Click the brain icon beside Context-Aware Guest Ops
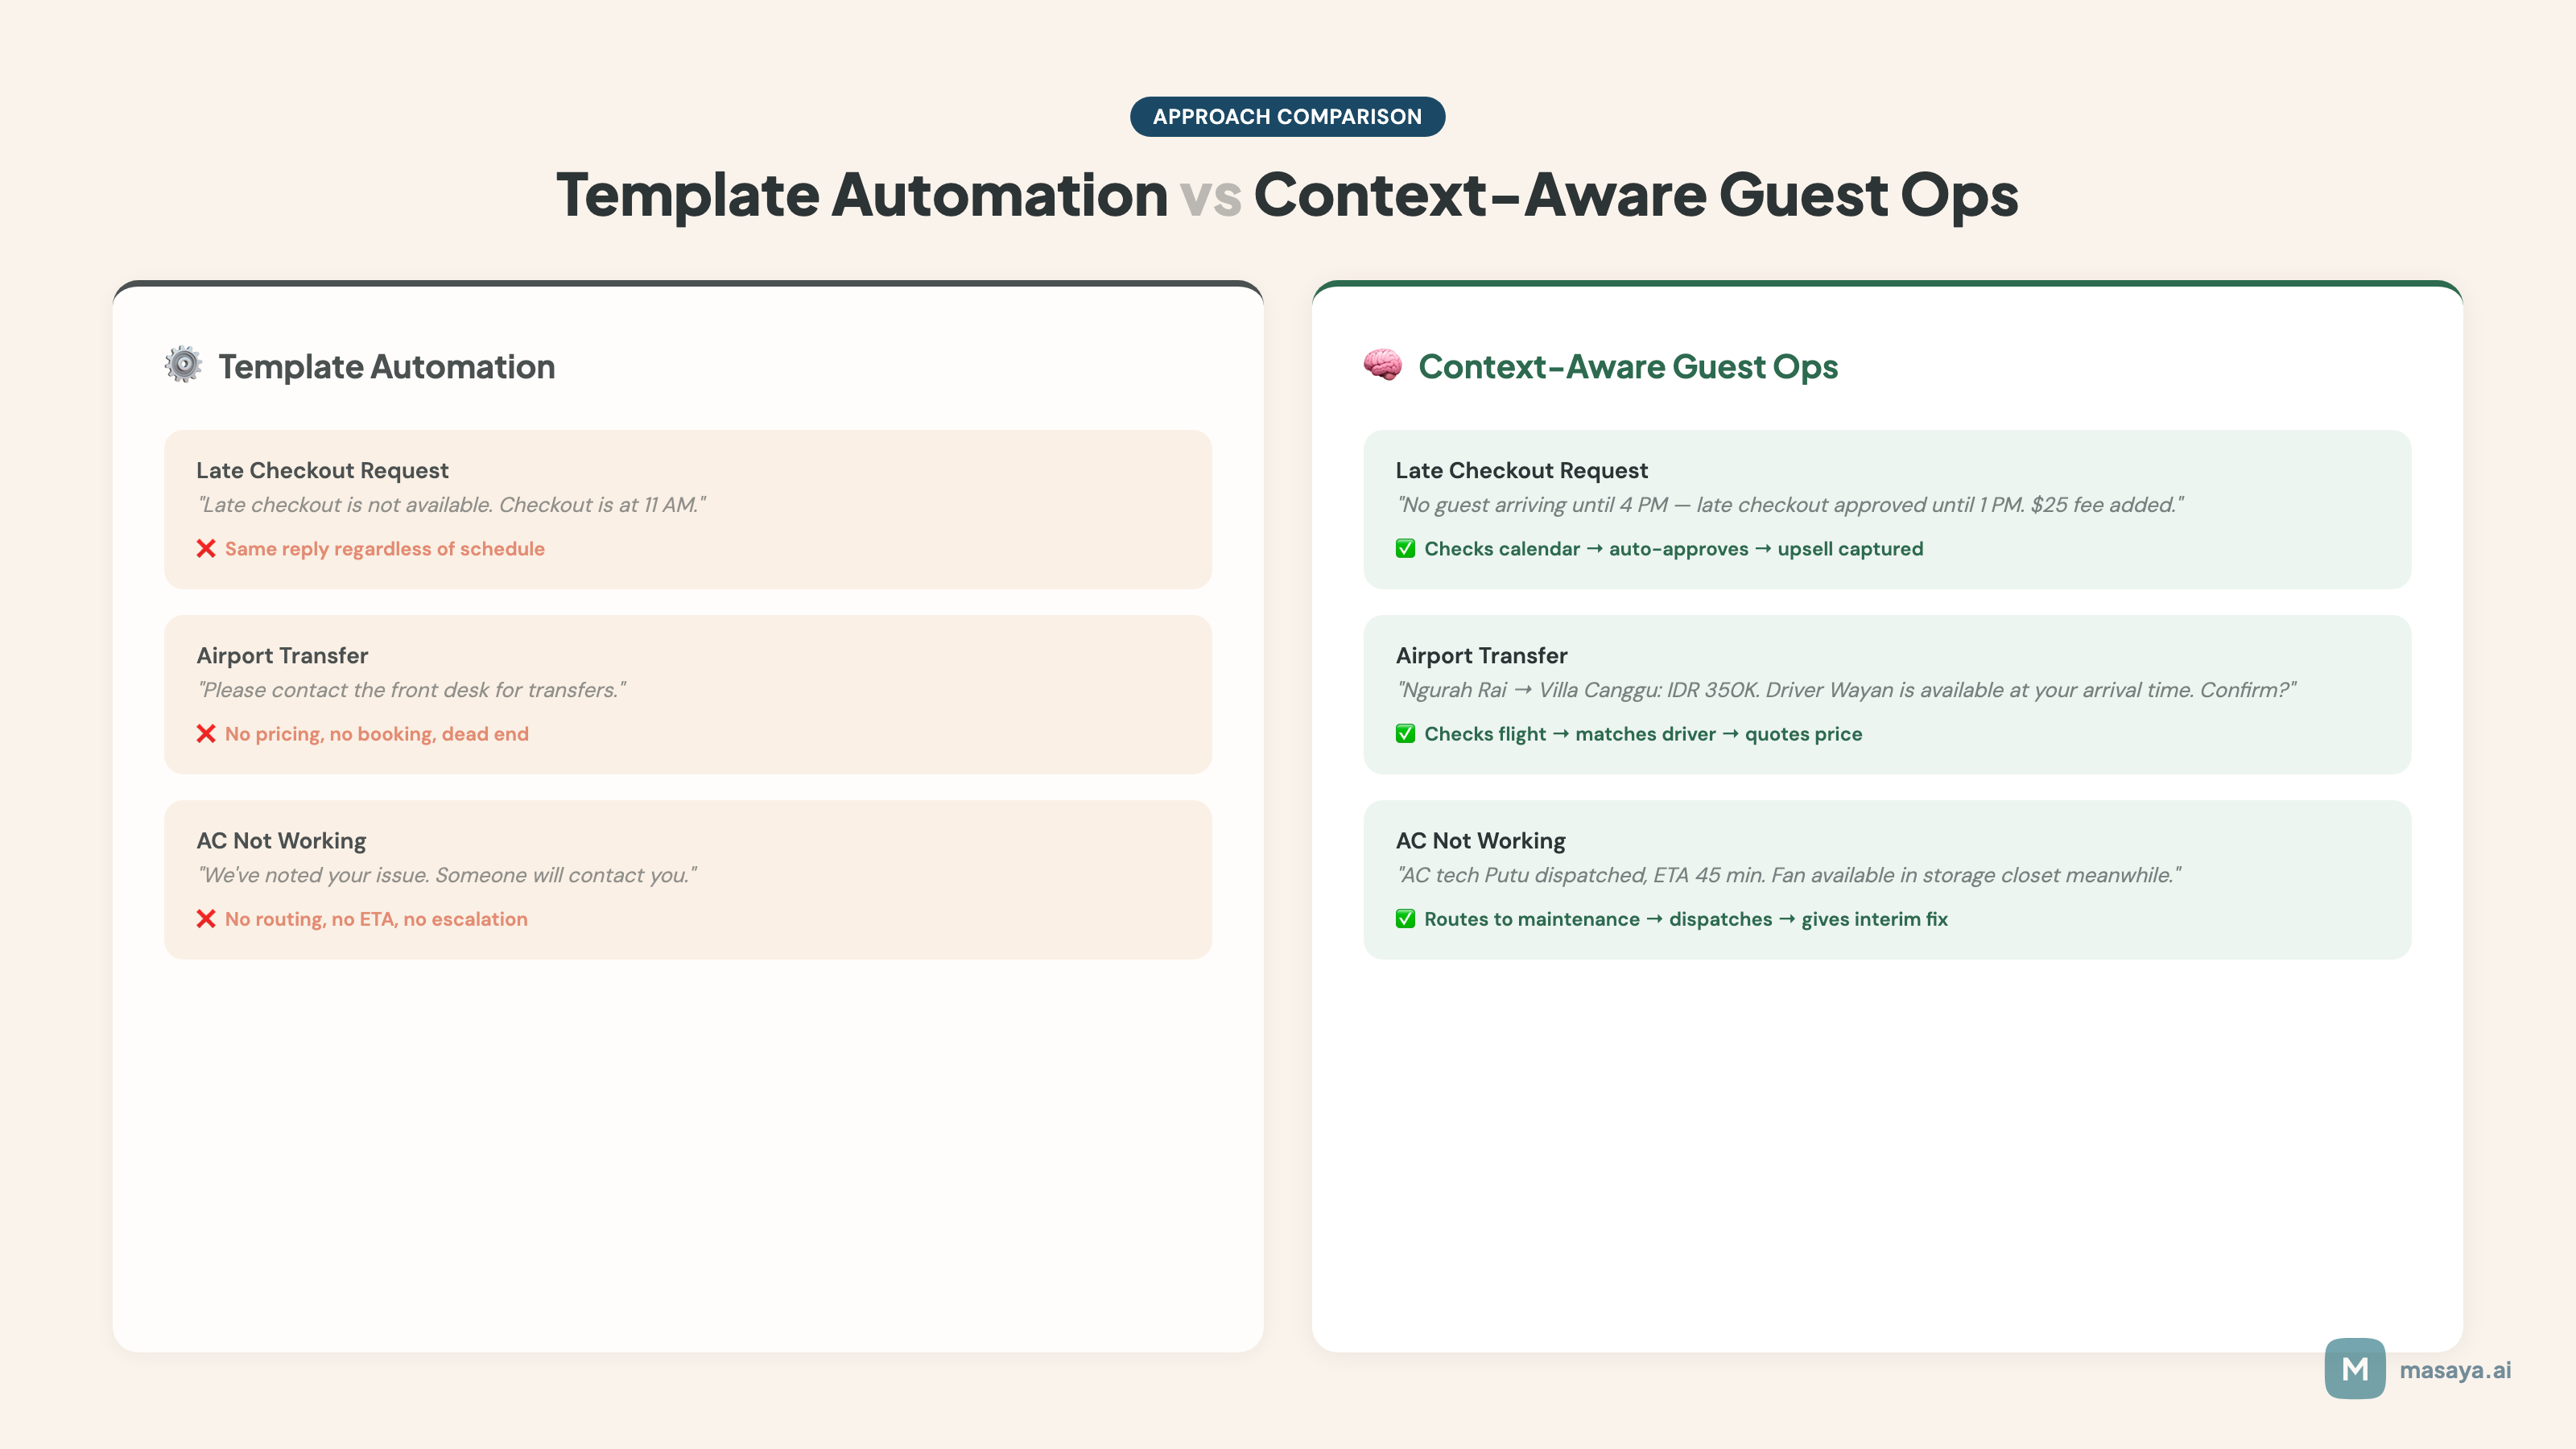Screen dimensions: 2576x1449 coord(1383,365)
